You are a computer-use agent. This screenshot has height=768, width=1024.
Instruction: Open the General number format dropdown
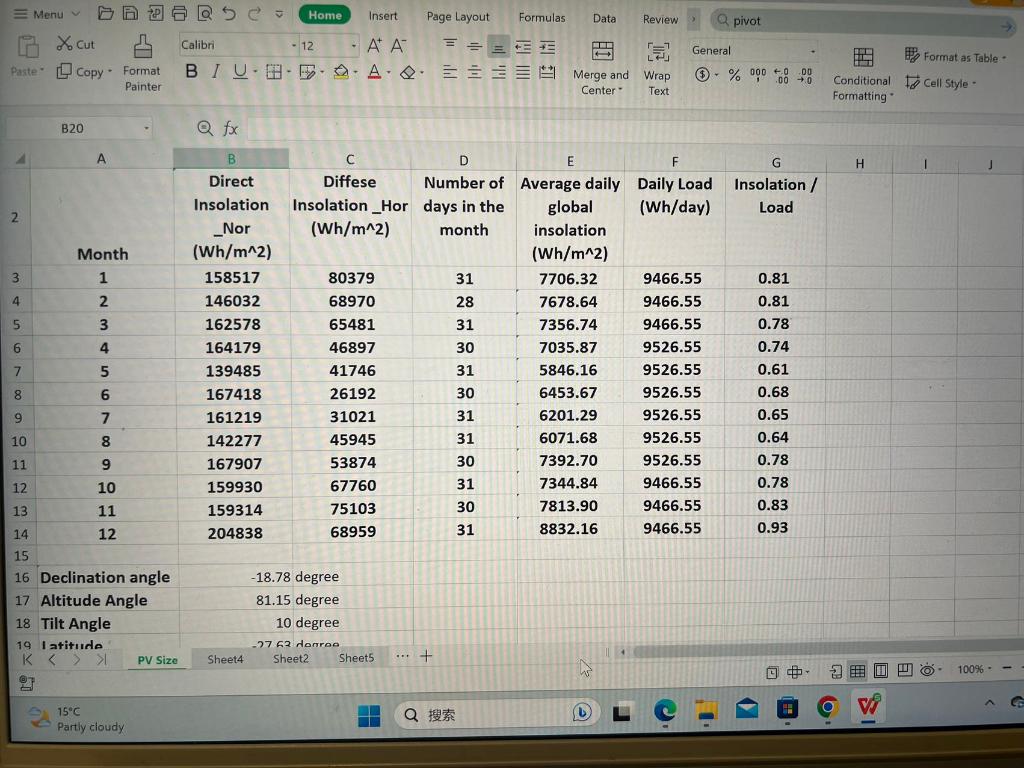point(813,51)
